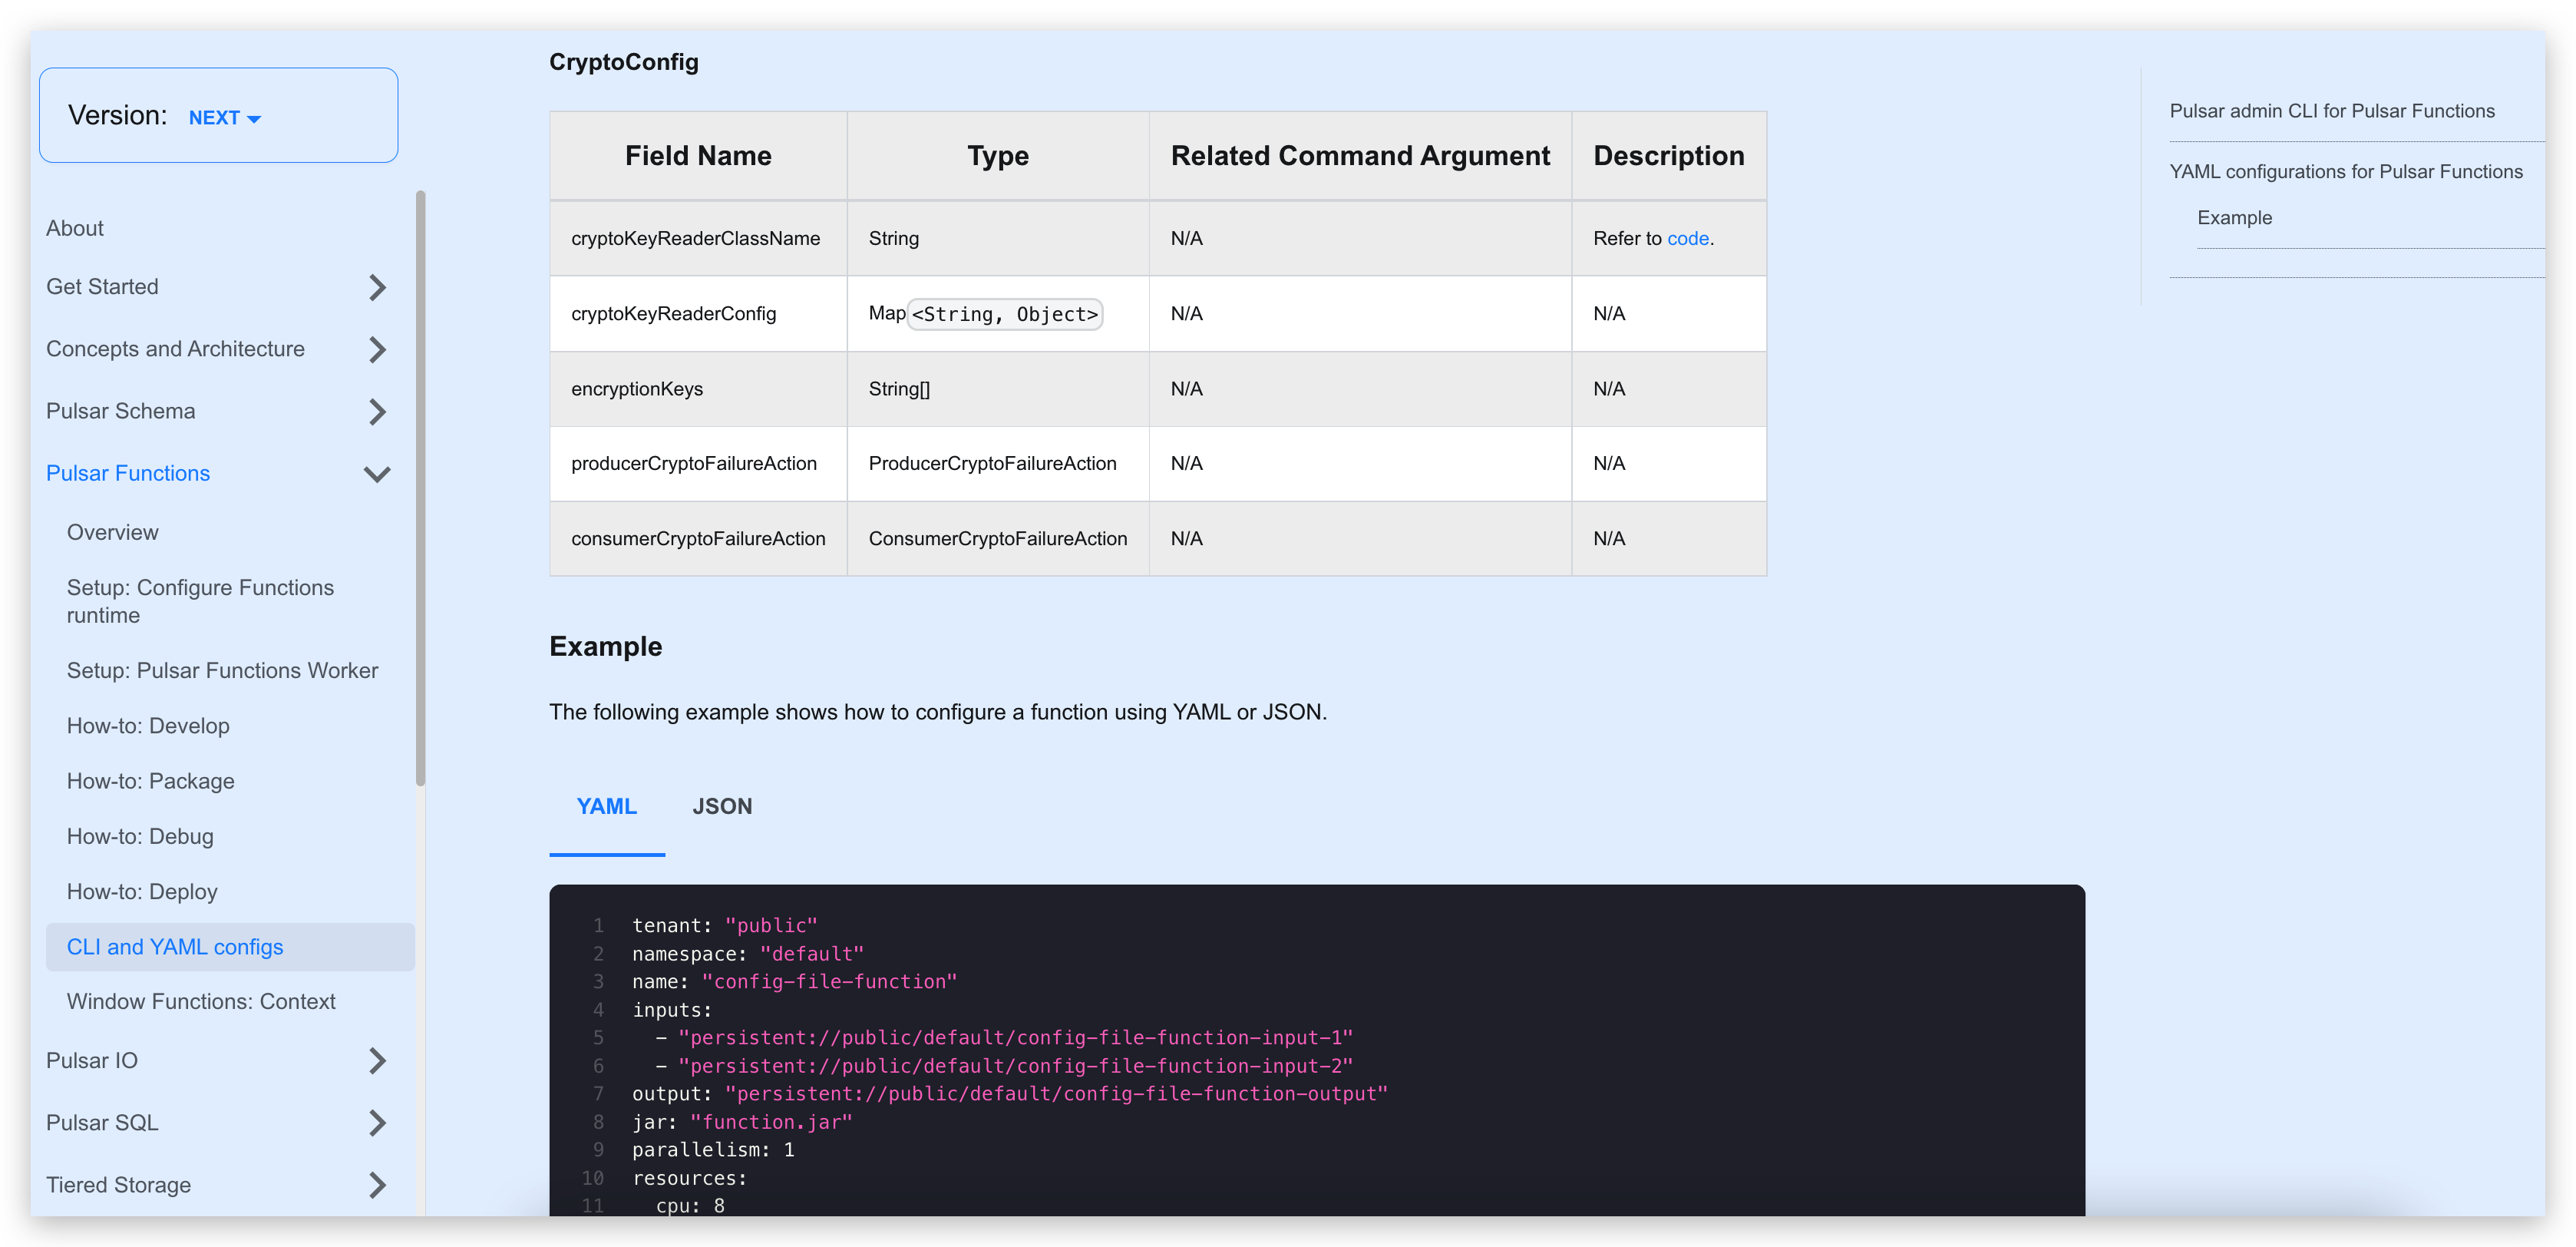Image resolution: width=2576 pixels, height=1247 pixels.
Task: Follow the code link in Description
Action: 1688,238
